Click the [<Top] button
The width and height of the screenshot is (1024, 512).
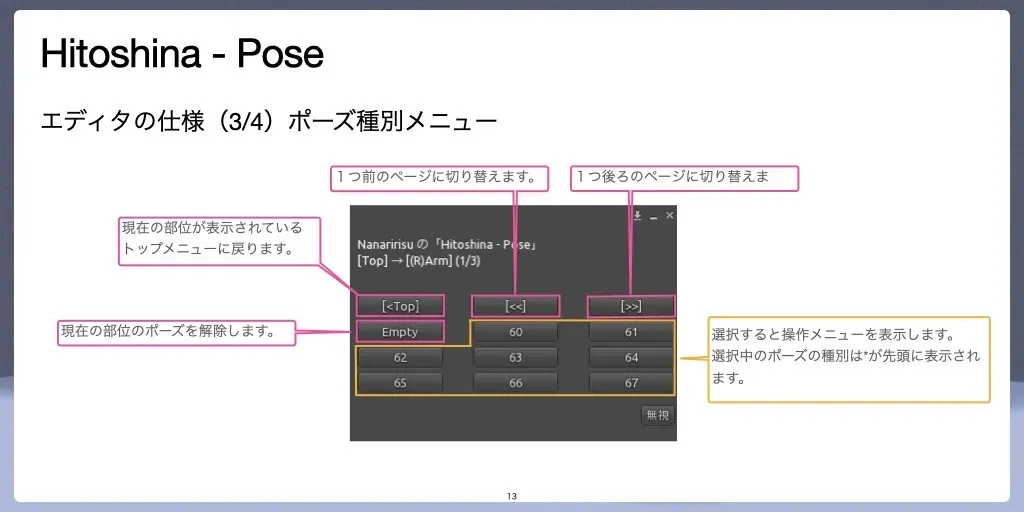coord(400,306)
